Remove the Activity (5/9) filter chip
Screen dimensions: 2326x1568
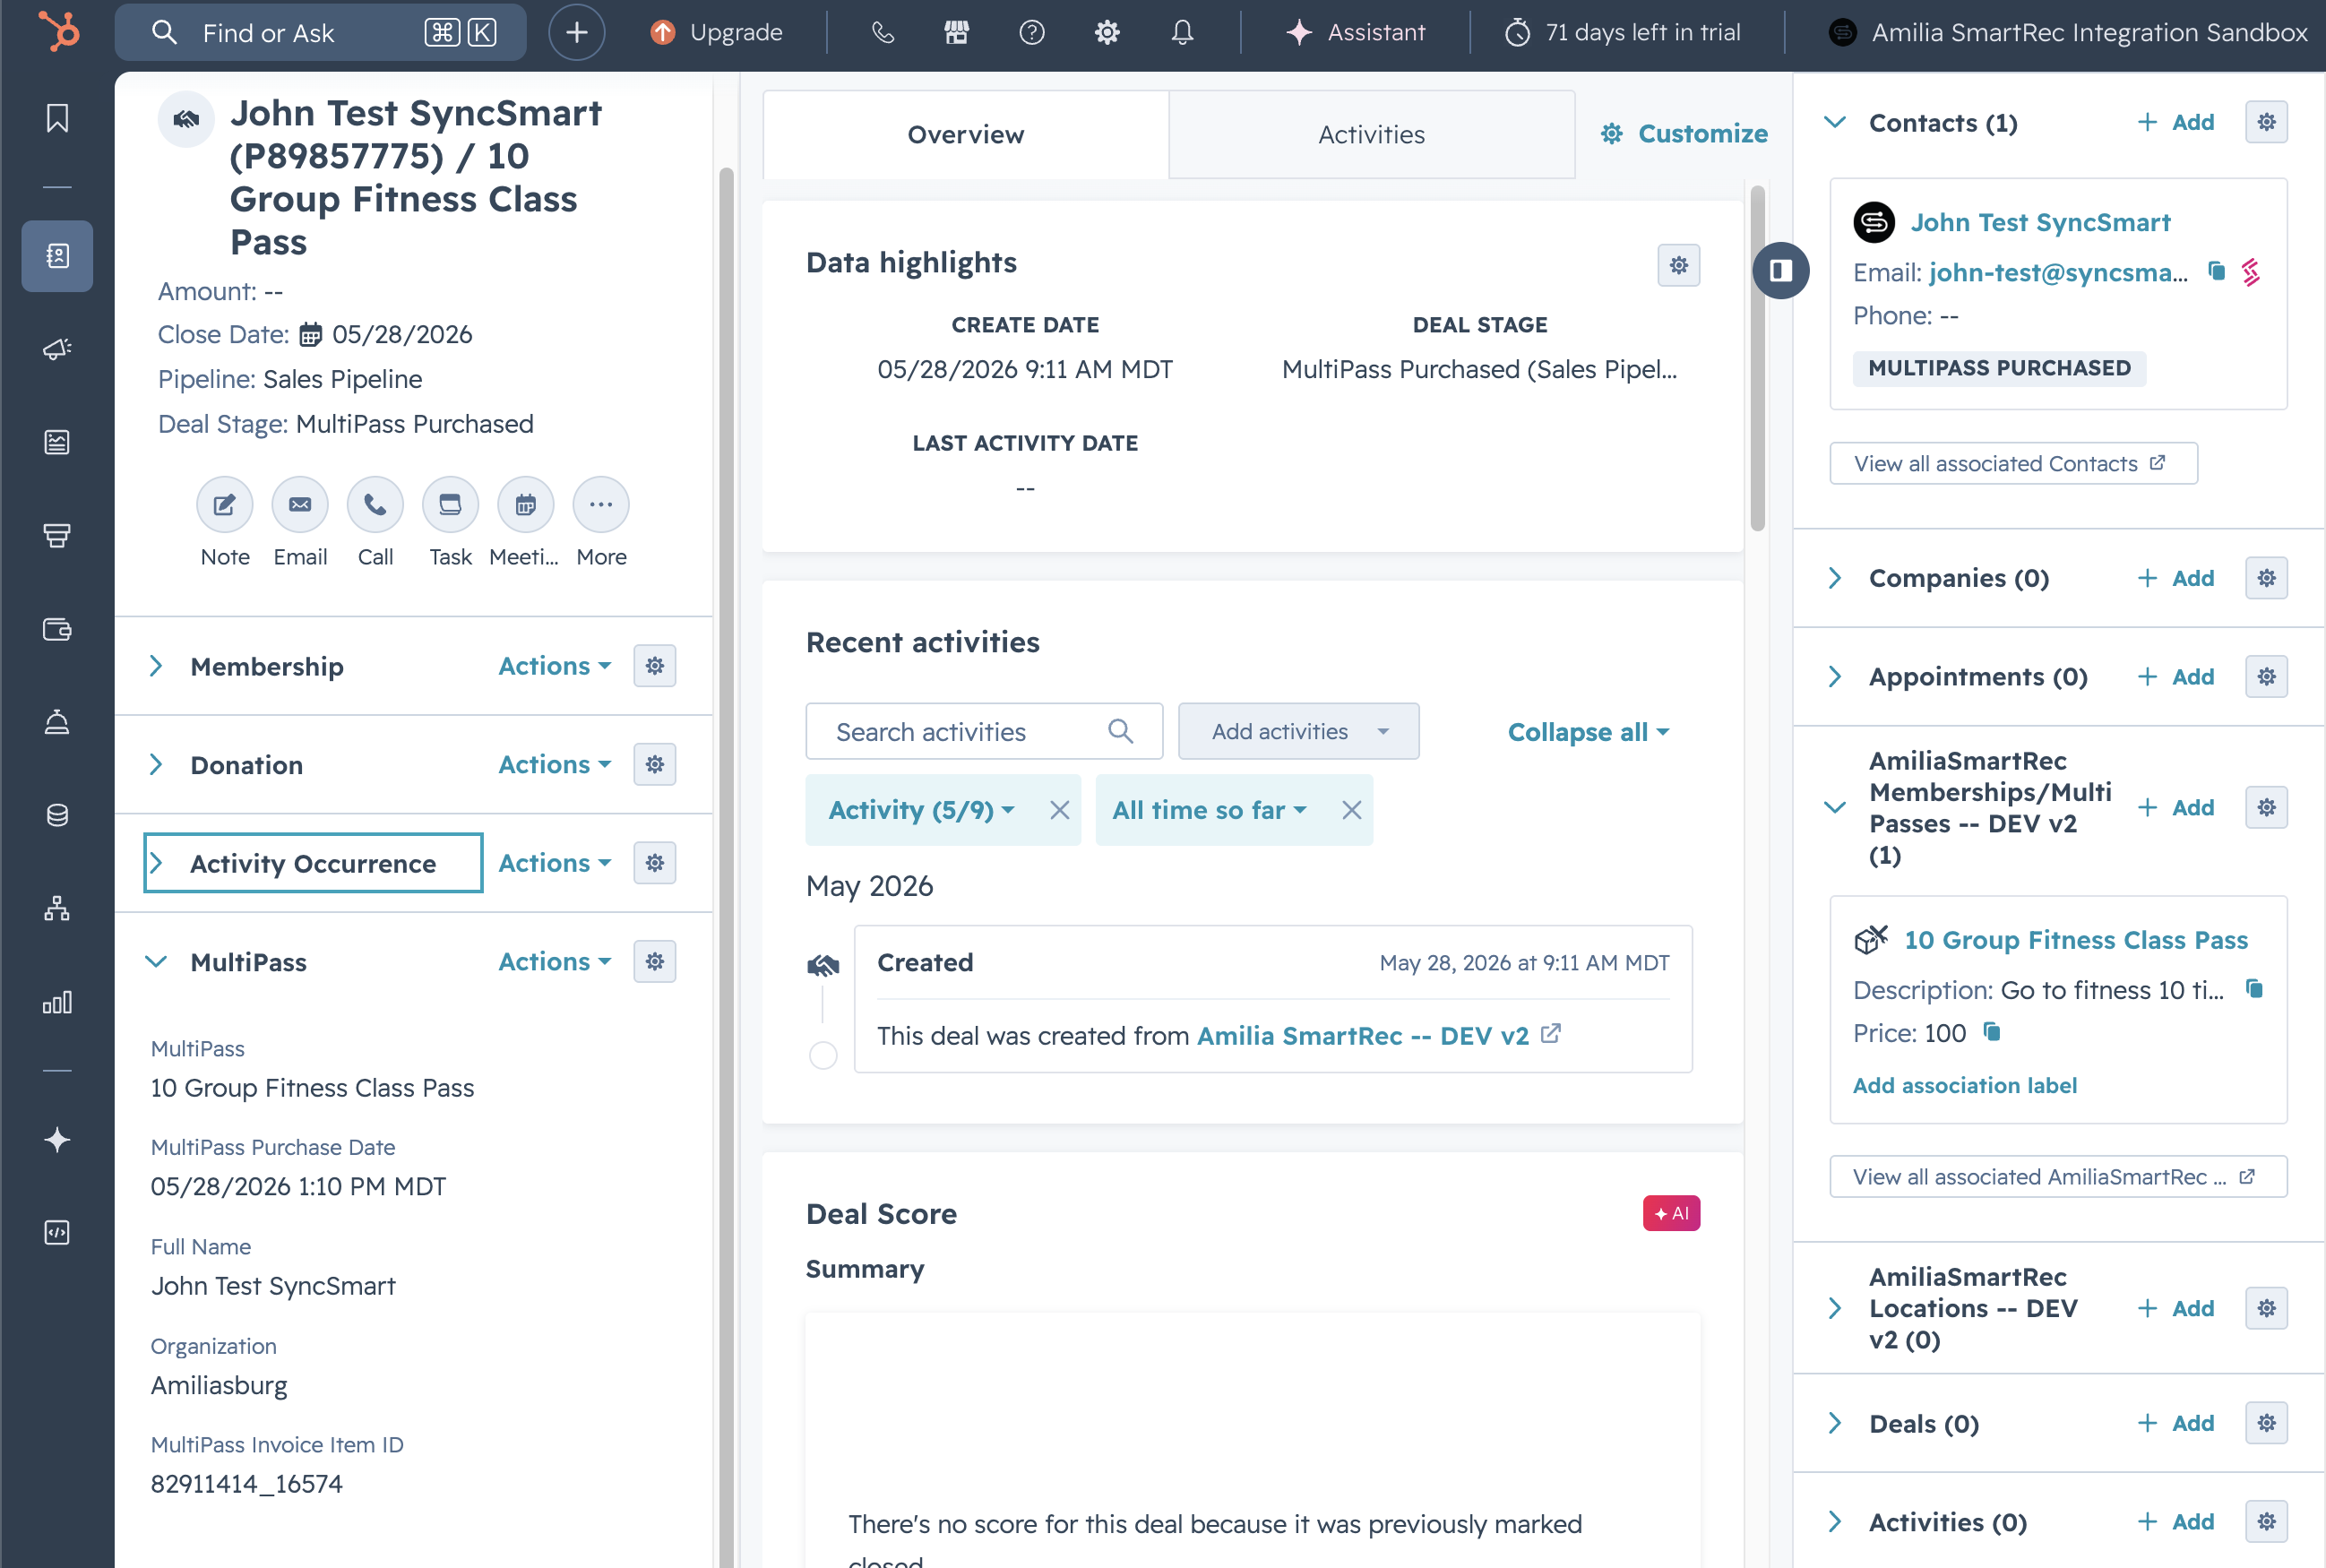coord(1059,810)
